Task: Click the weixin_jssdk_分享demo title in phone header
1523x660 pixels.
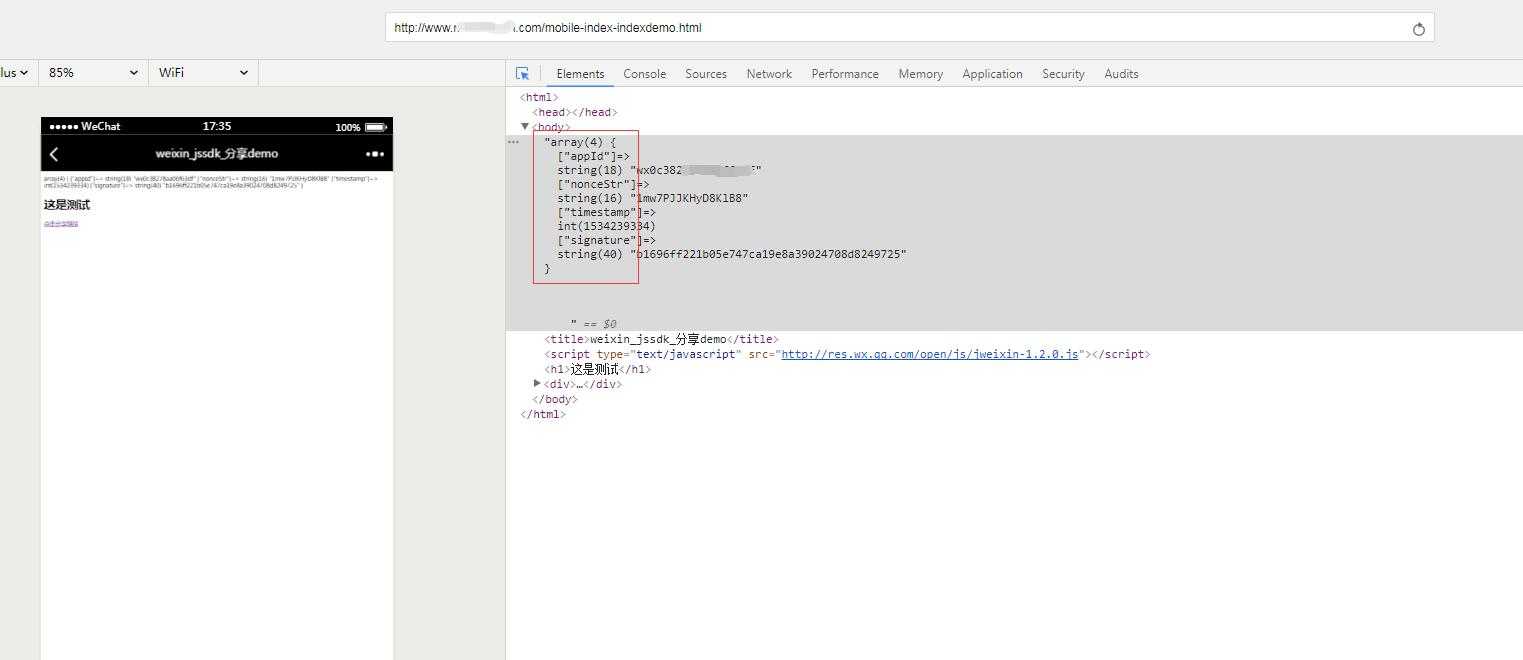Action: pos(217,154)
